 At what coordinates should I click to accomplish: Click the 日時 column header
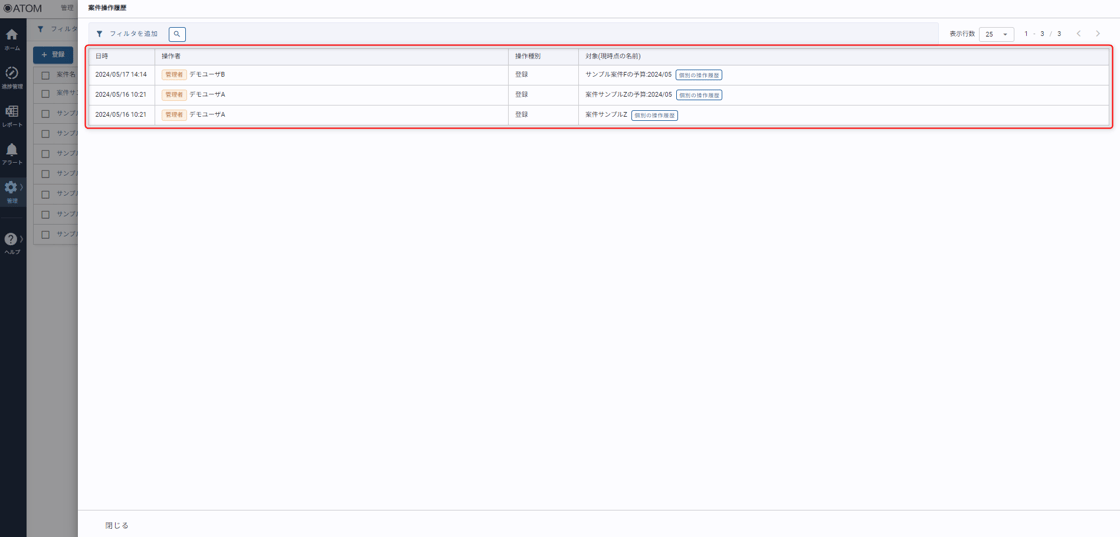(102, 56)
